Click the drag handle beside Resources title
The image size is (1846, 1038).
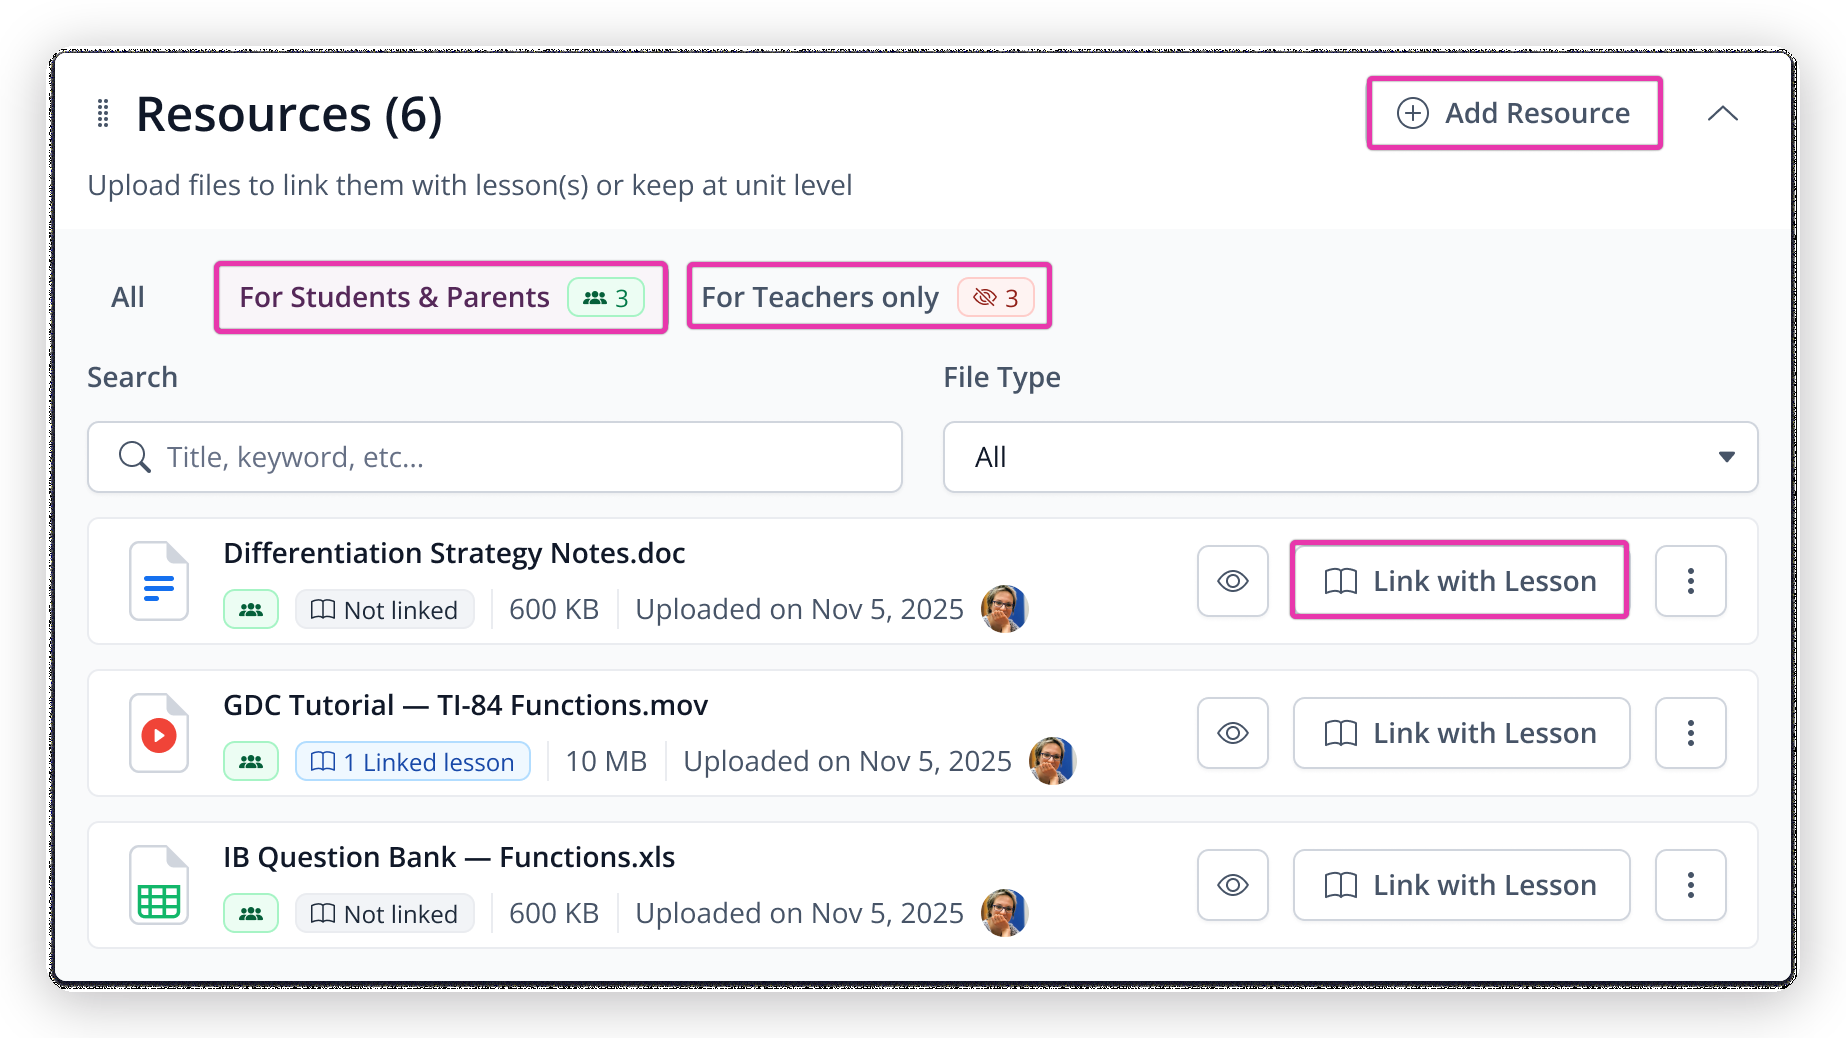102,113
